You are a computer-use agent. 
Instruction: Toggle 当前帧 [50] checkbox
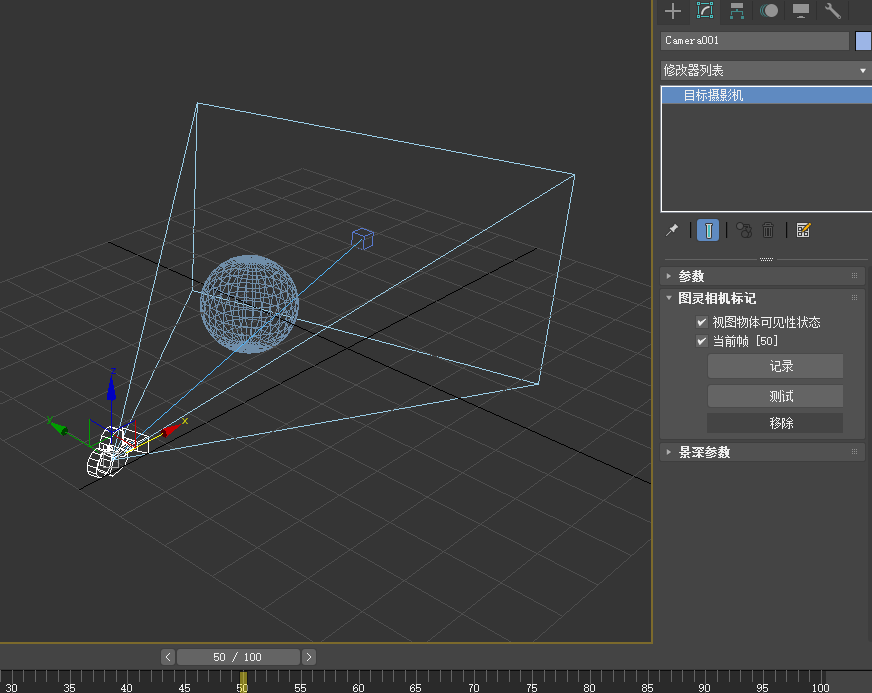pos(702,341)
